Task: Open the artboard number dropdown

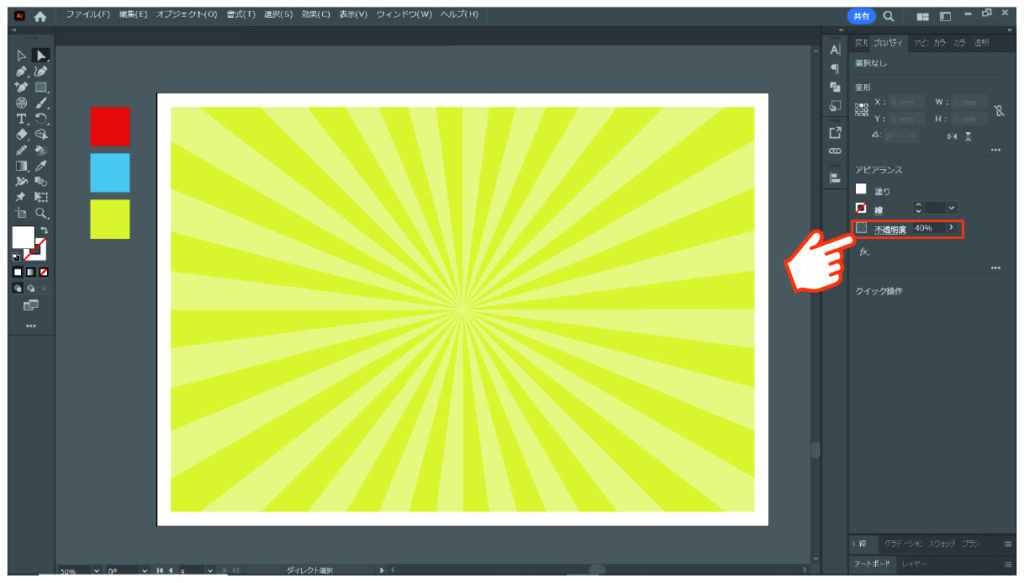Action: coord(210,571)
